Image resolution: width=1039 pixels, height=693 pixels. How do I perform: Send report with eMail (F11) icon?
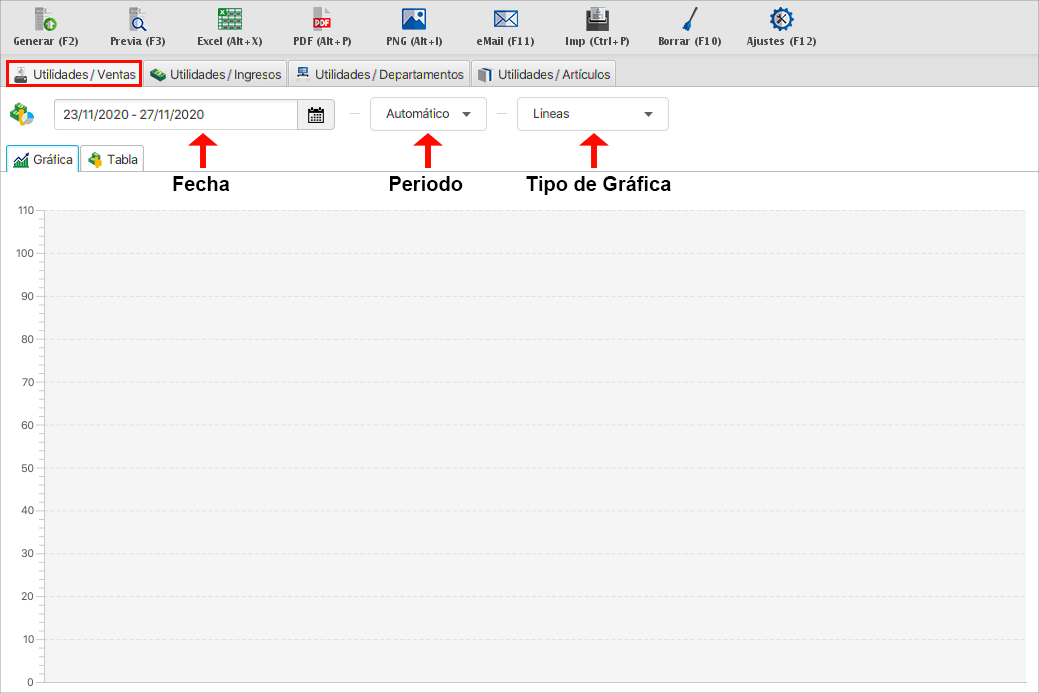tap(505, 19)
